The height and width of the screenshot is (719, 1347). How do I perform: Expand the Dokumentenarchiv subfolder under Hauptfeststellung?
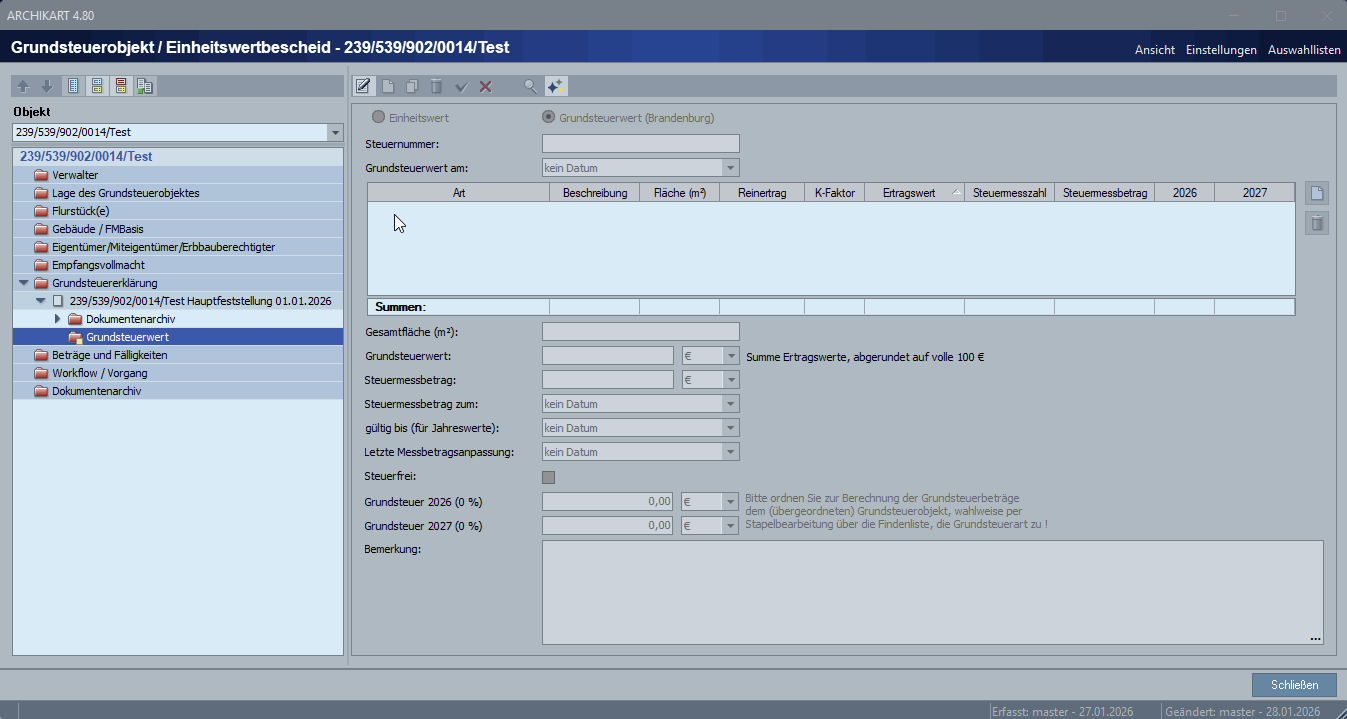click(x=57, y=319)
